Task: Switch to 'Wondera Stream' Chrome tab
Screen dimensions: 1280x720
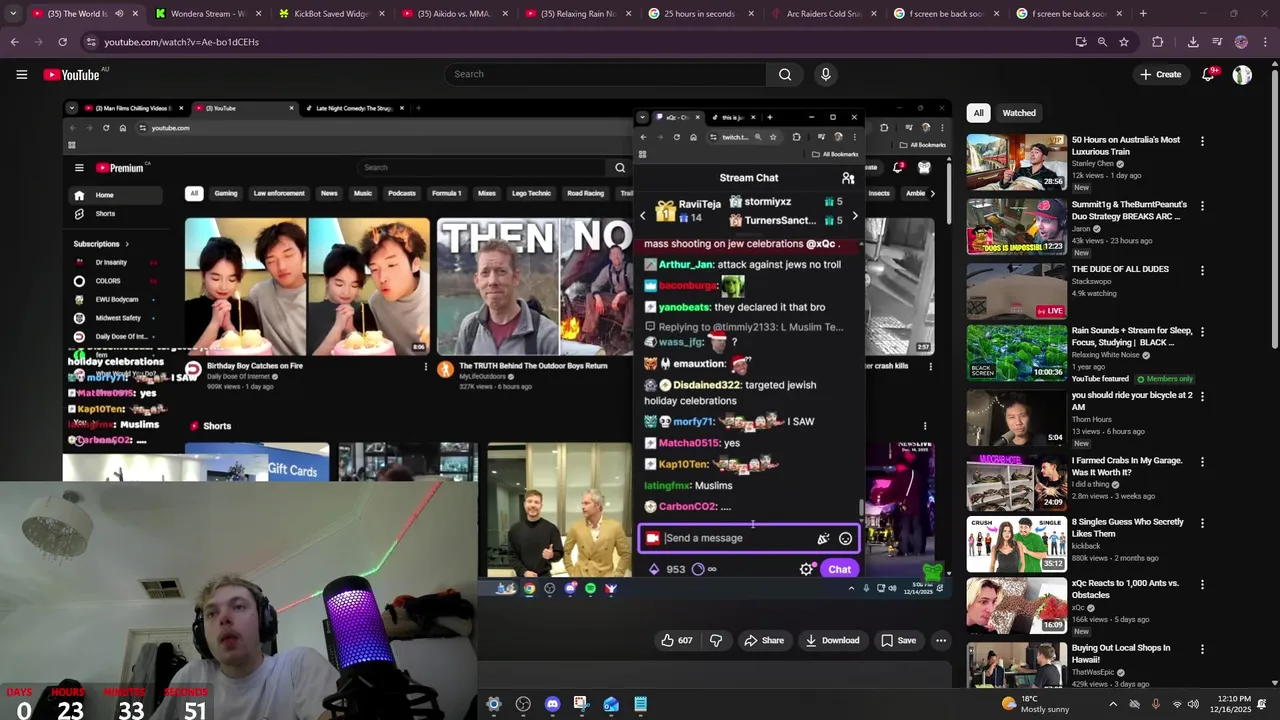Action: tap(207, 14)
